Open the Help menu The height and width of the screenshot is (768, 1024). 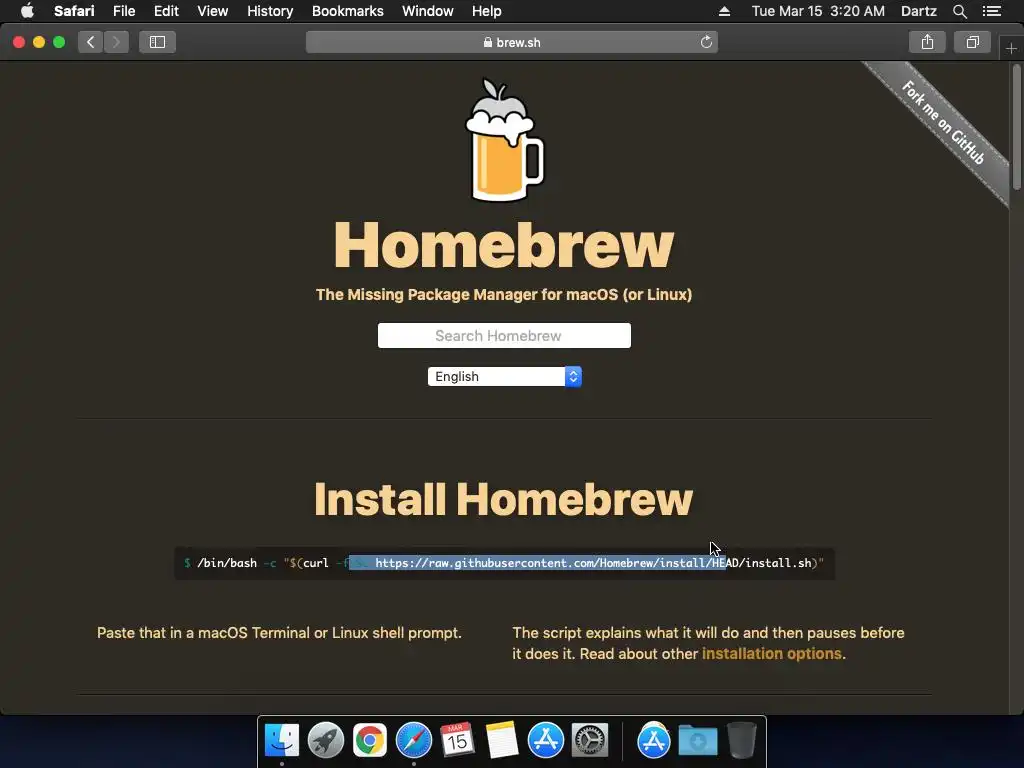(487, 11)
